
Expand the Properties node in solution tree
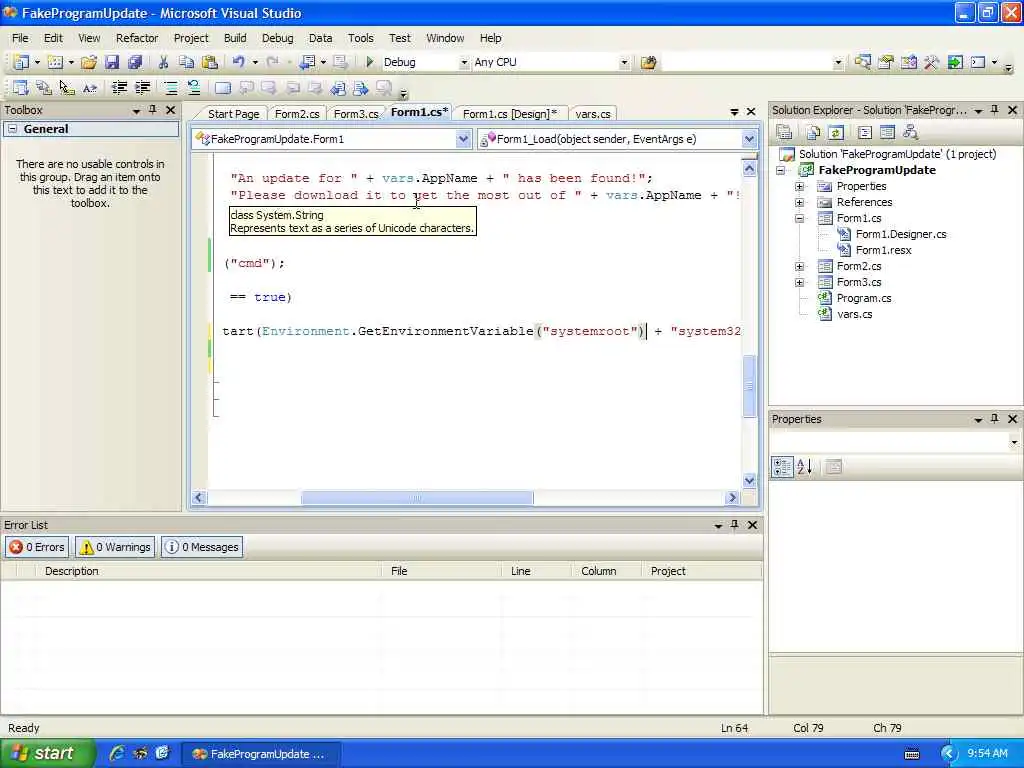pos(799,186)
